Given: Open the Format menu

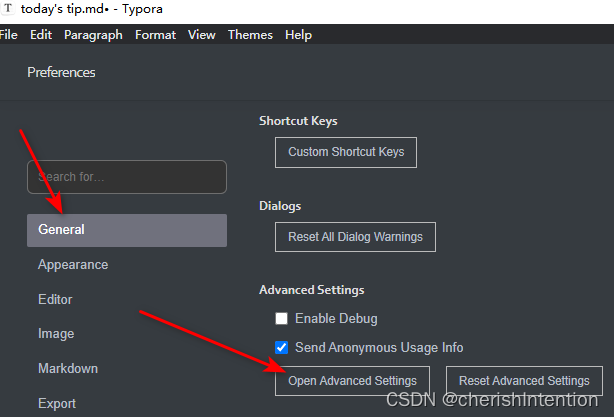Looking at the screenshot, I should tap(155, 35).
